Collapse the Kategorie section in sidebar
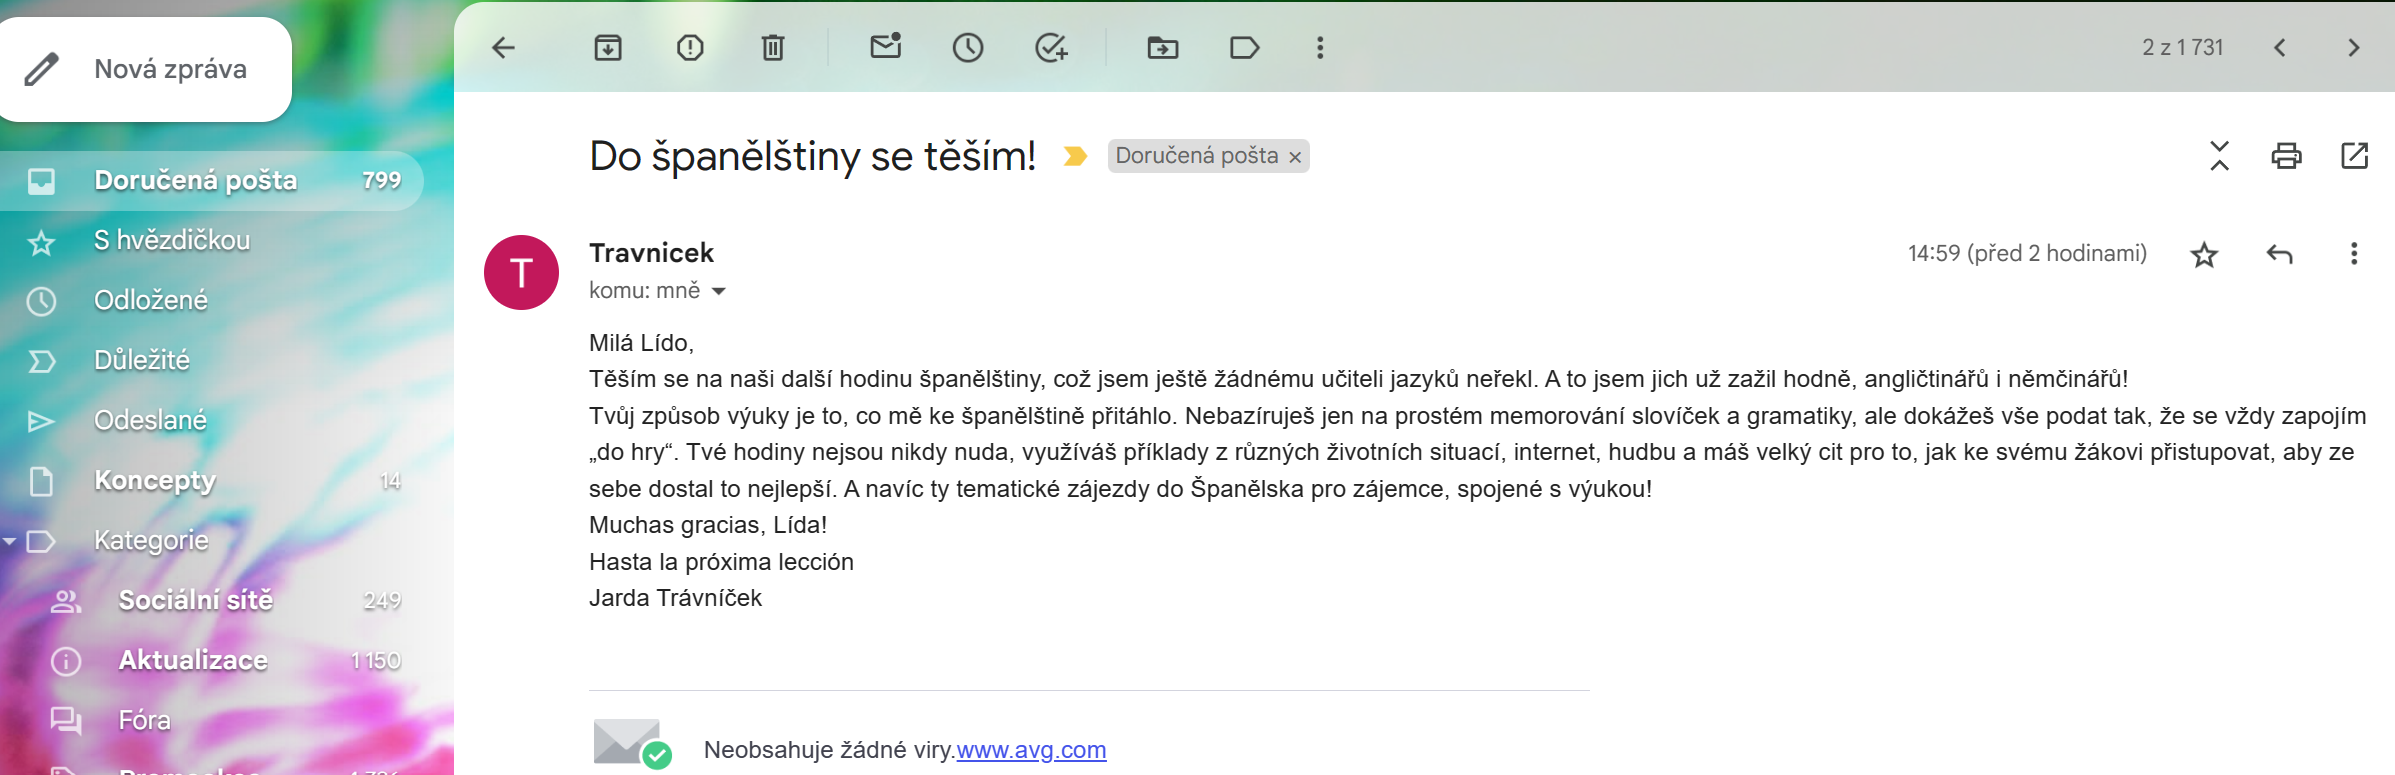This screenshot has height=775, width=2395. [10, 541]
